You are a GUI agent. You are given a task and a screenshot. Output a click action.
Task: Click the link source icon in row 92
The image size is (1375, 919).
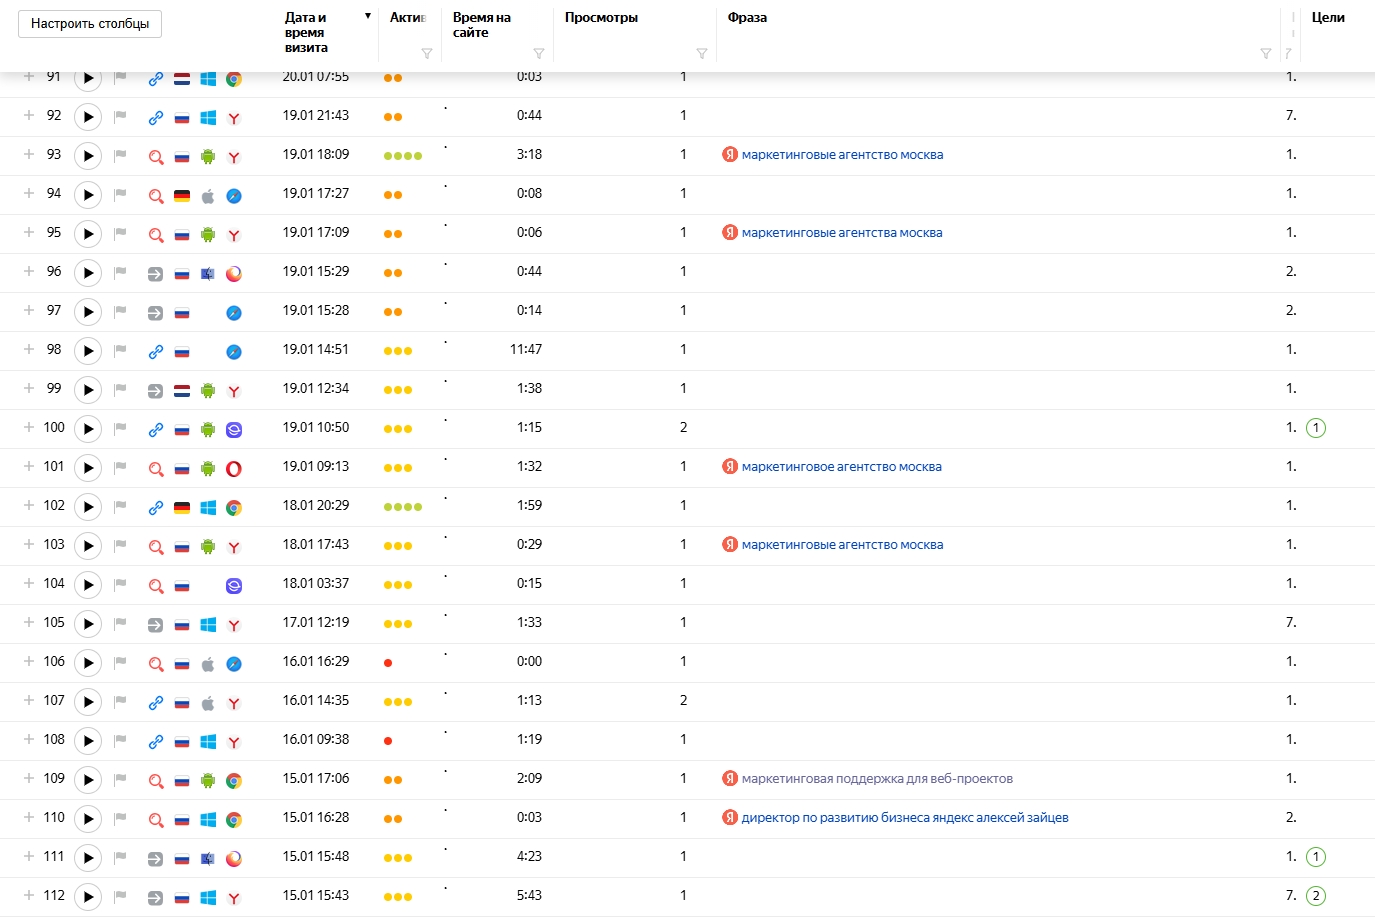pyautogui.click(x=156, y=118)
